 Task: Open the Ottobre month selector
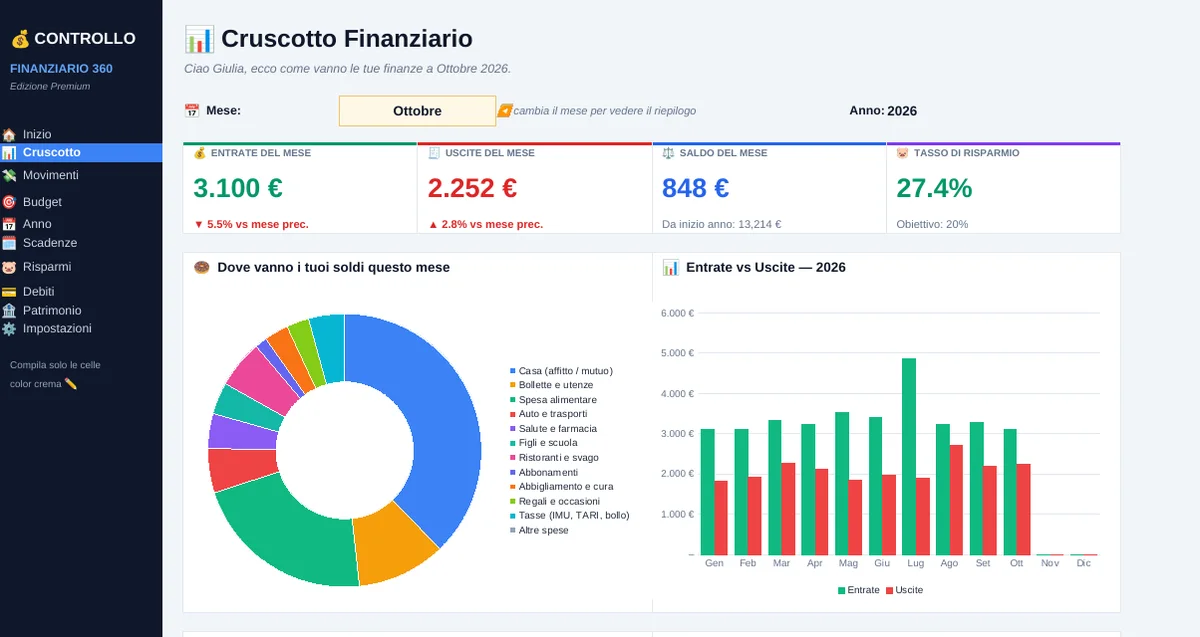[x=417, y=111]
